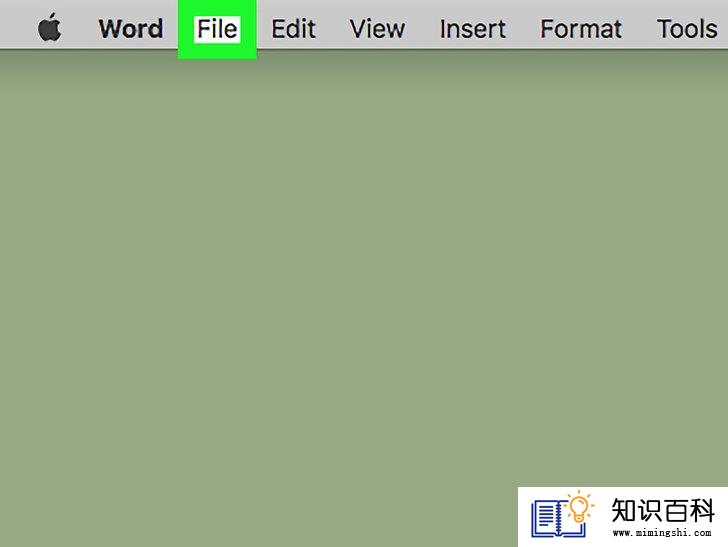The height and width of the screenshot is (547, 728).
Task: Click the 知识百科 watermark text
Action: (x=663, y=510)
